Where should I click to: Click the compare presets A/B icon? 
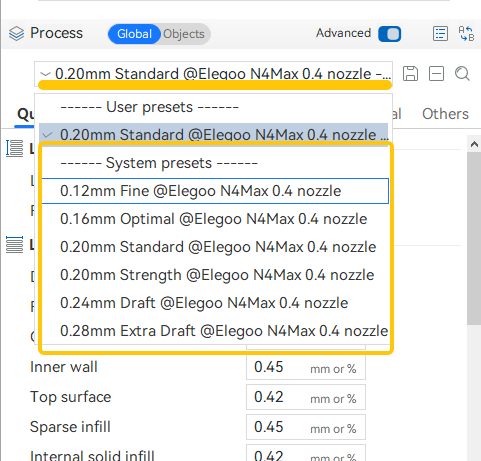(466, 34)
